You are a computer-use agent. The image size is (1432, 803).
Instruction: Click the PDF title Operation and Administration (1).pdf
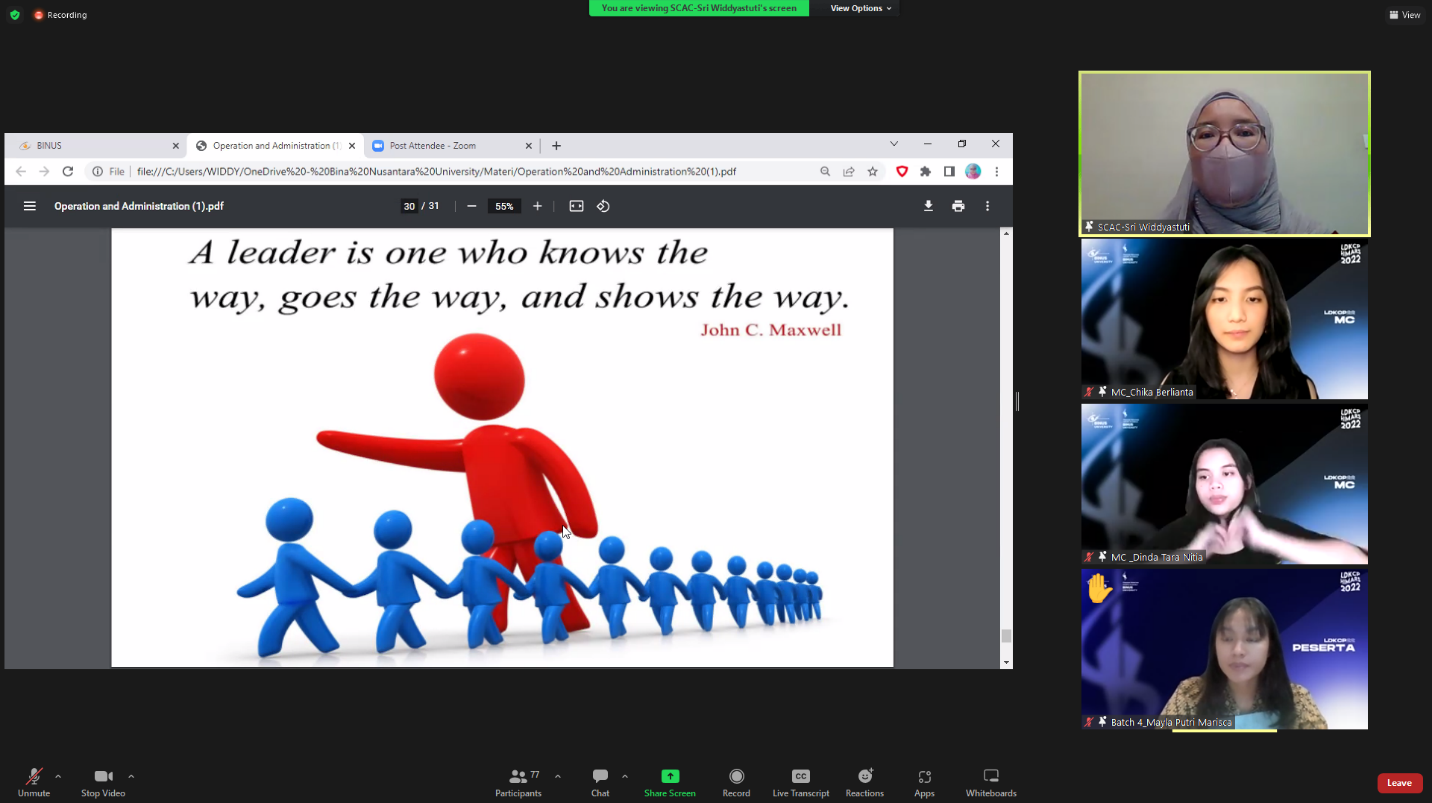tap(139, 206)
